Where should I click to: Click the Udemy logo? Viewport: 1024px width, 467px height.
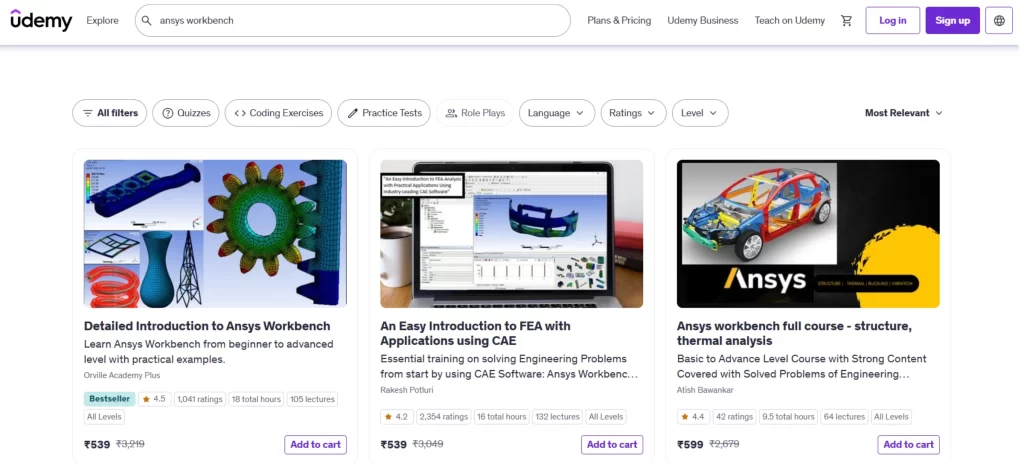click(41, 20)
